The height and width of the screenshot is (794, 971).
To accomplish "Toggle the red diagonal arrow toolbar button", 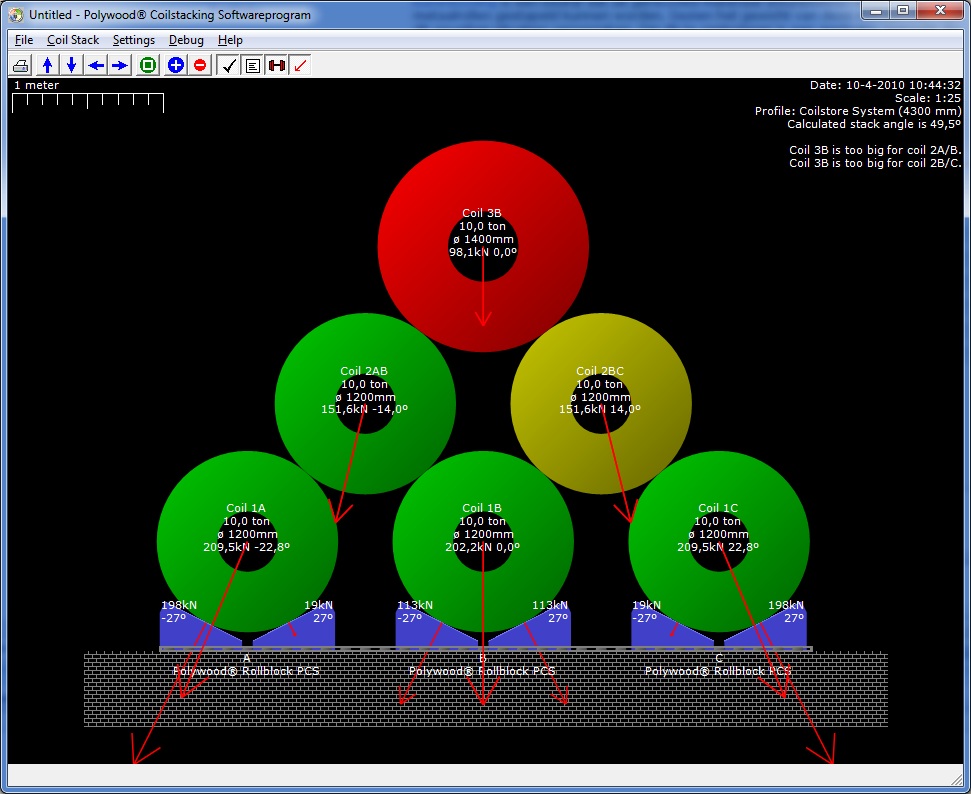I will pyautogui.click(x=300, y=65).
